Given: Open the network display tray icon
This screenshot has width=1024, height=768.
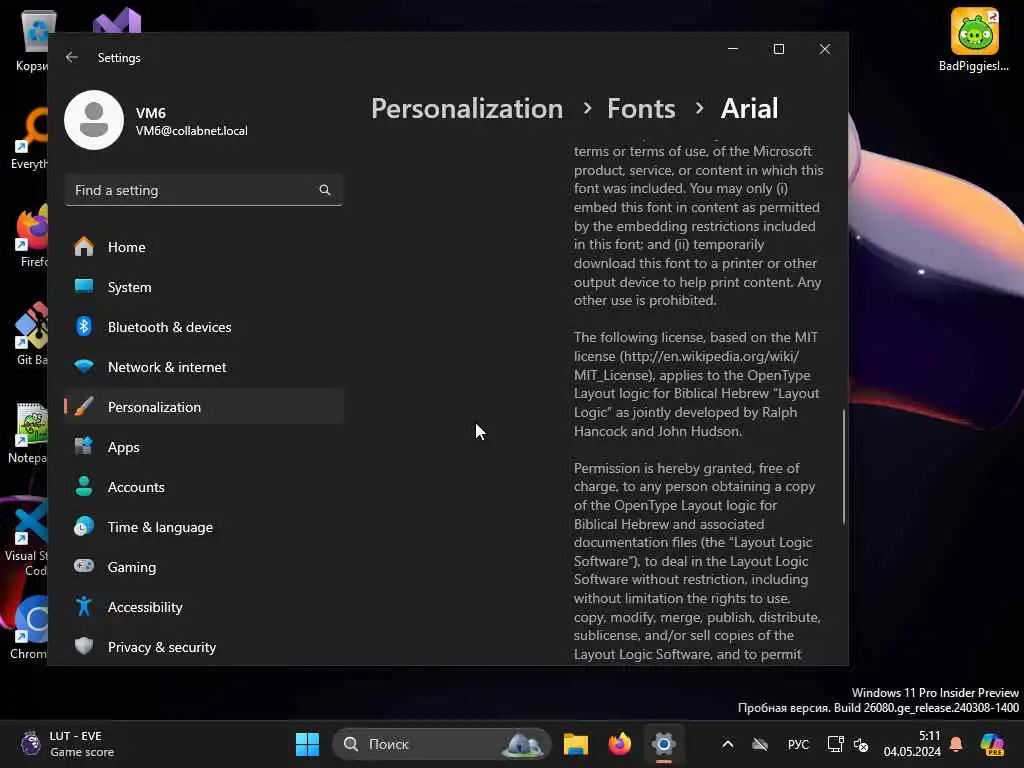Looking at the screenshot, I should tap(835, 744).
